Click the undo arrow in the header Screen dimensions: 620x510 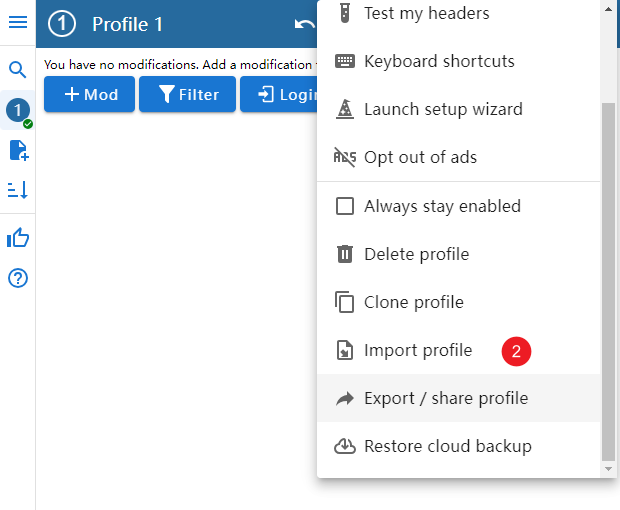(304, 24)
